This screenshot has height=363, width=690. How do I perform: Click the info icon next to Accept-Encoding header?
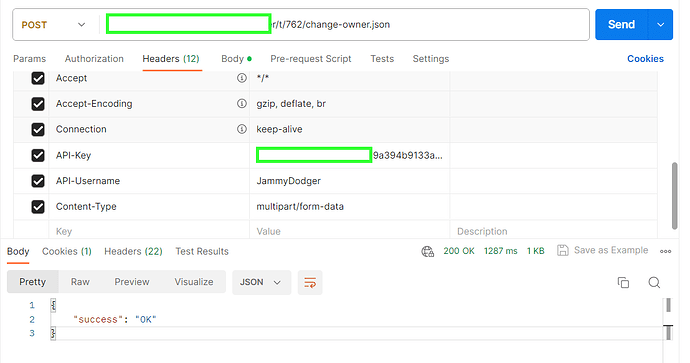(x=242, y=103)
